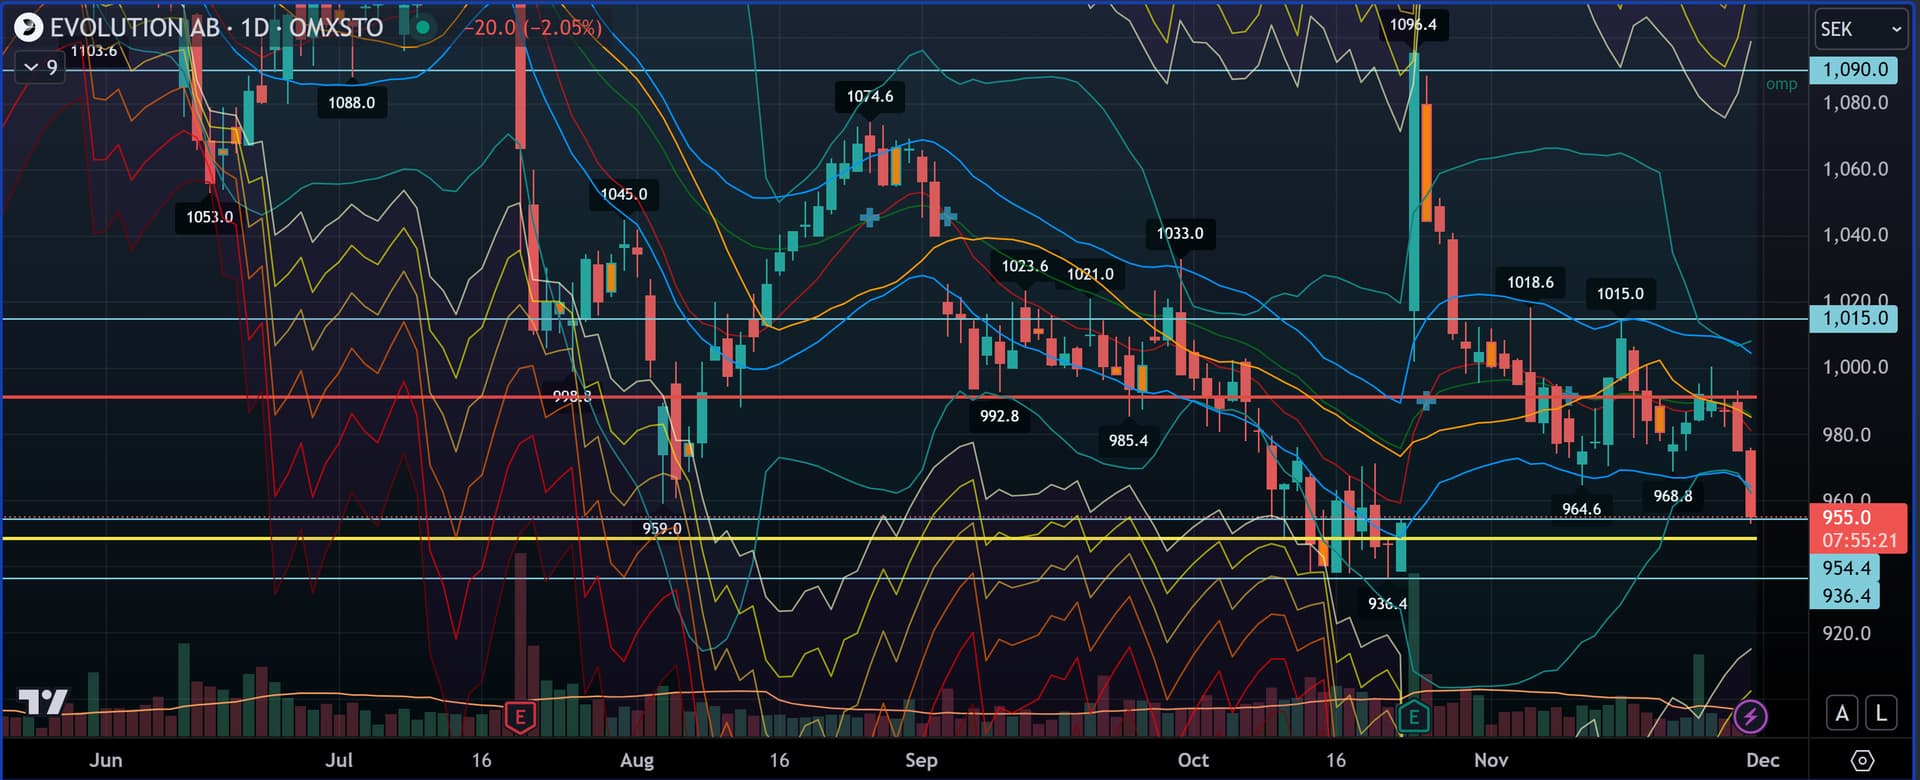Open the red E earnings marker
1920x780 pixels.
519,716
